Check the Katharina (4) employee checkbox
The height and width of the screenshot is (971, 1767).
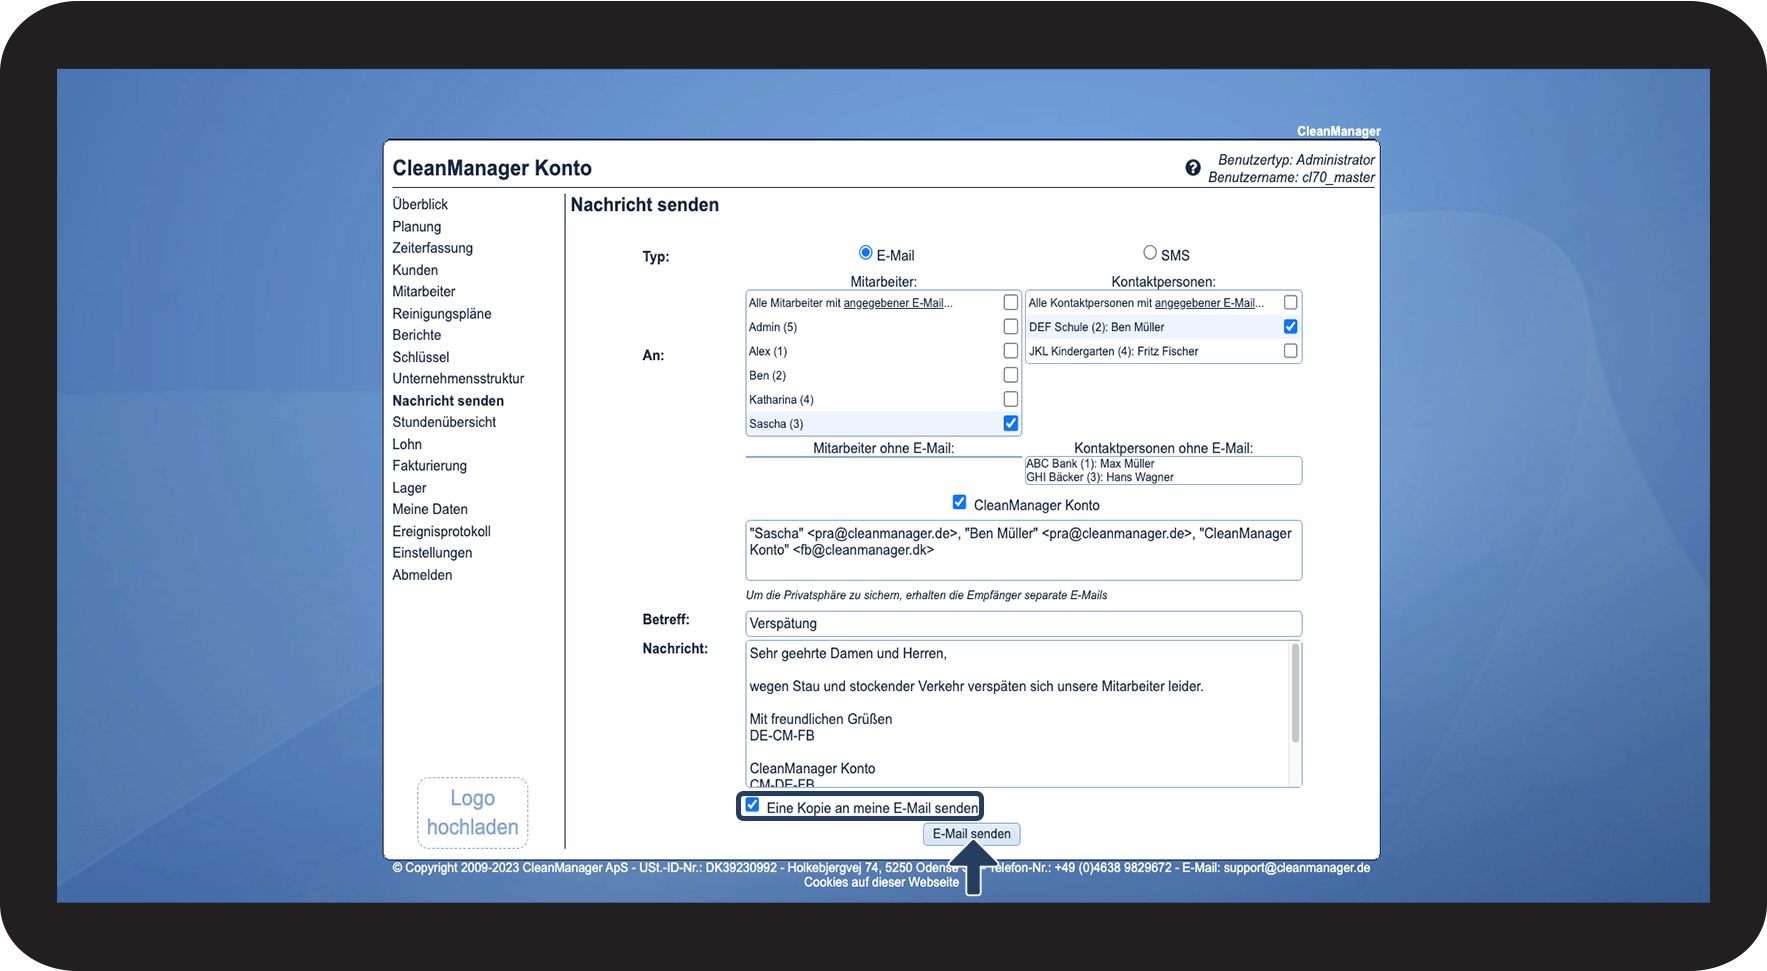click(1010, 399)
